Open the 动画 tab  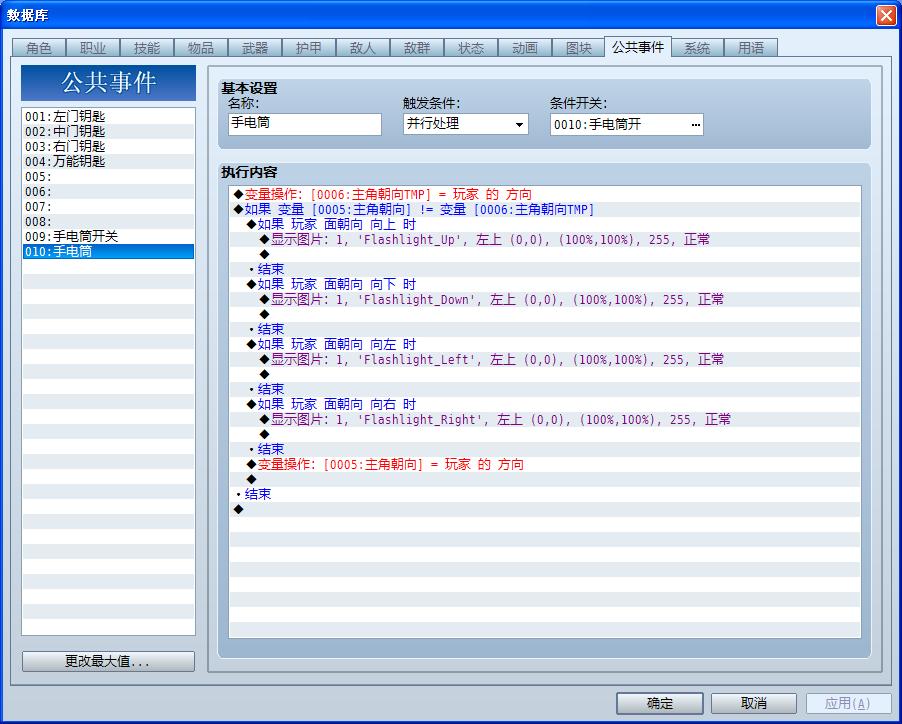click(x=525, y=48)
